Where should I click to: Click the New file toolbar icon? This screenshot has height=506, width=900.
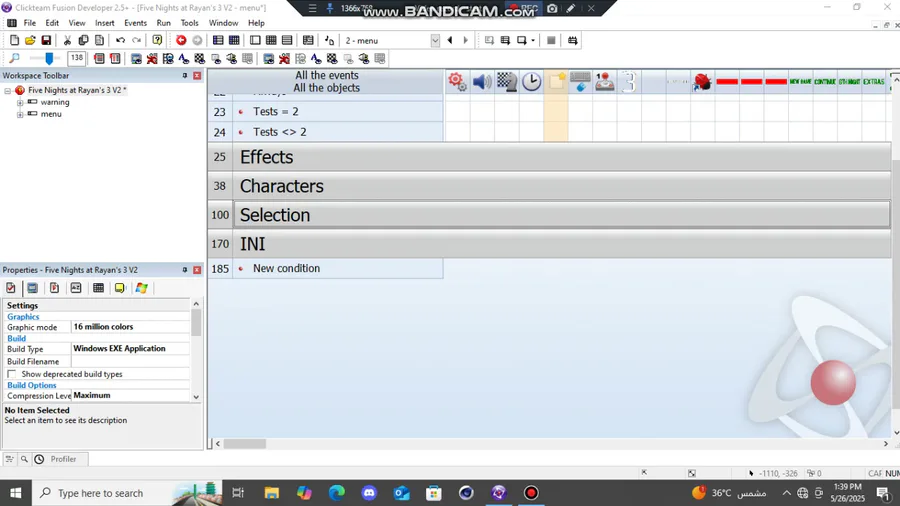14,40
